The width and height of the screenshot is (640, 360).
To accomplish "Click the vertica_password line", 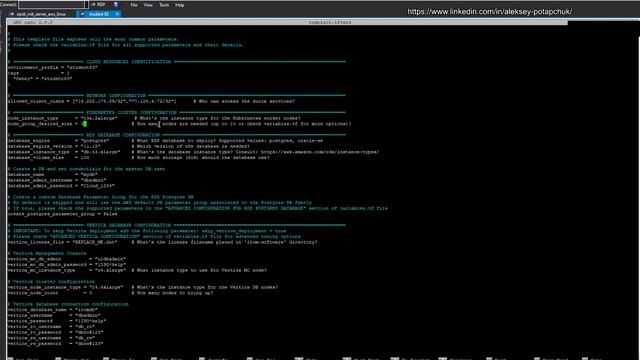I will (x=57, y=321).
